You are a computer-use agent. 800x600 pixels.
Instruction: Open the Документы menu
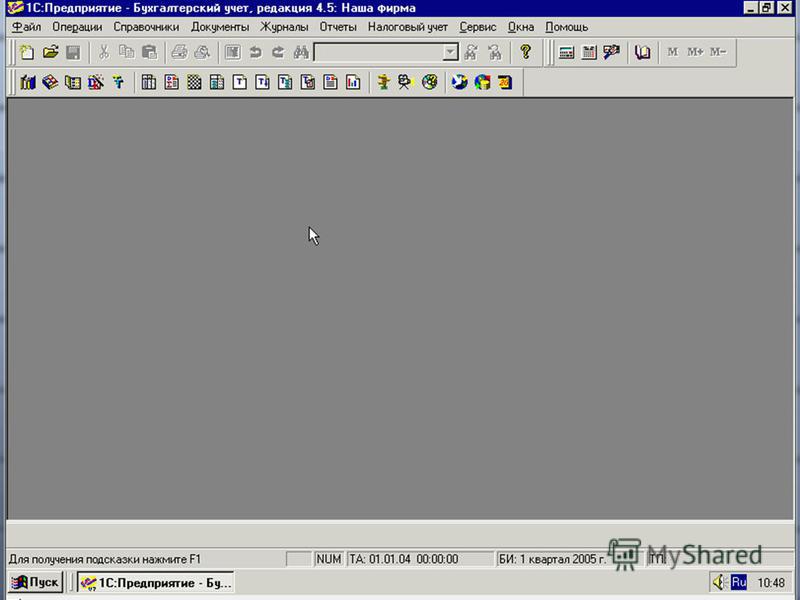pos(220,27)
